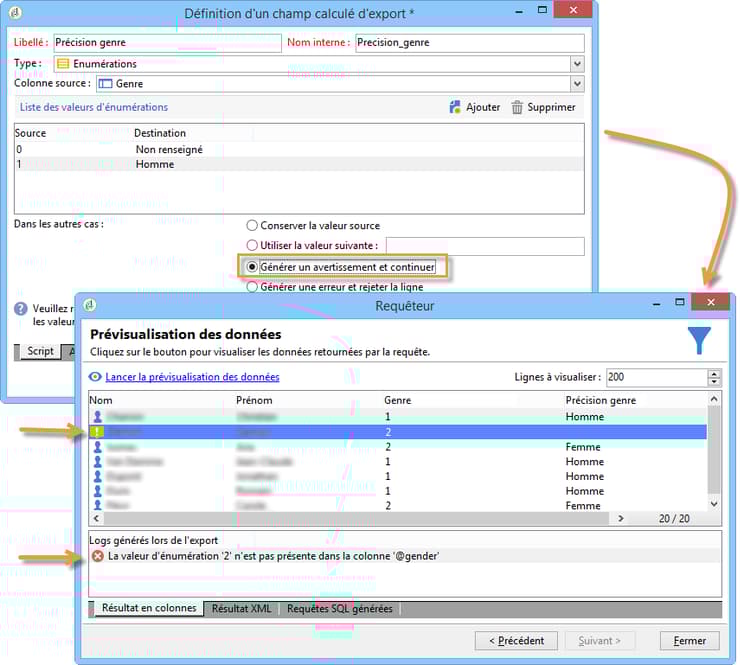Click the 'Liste des valeurs d'énumérations' heading
Screen dimensions: 750x665
point(94,107)
